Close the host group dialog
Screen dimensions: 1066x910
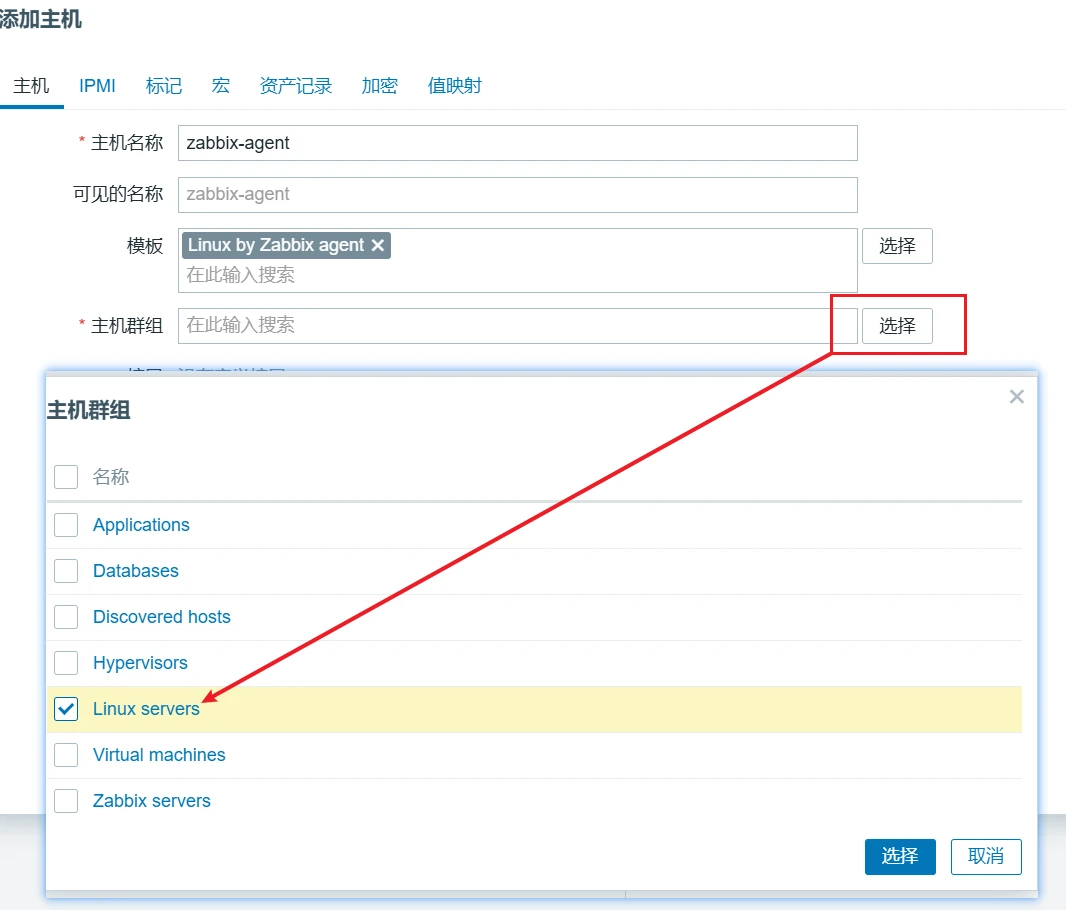tap(1016, 397)
